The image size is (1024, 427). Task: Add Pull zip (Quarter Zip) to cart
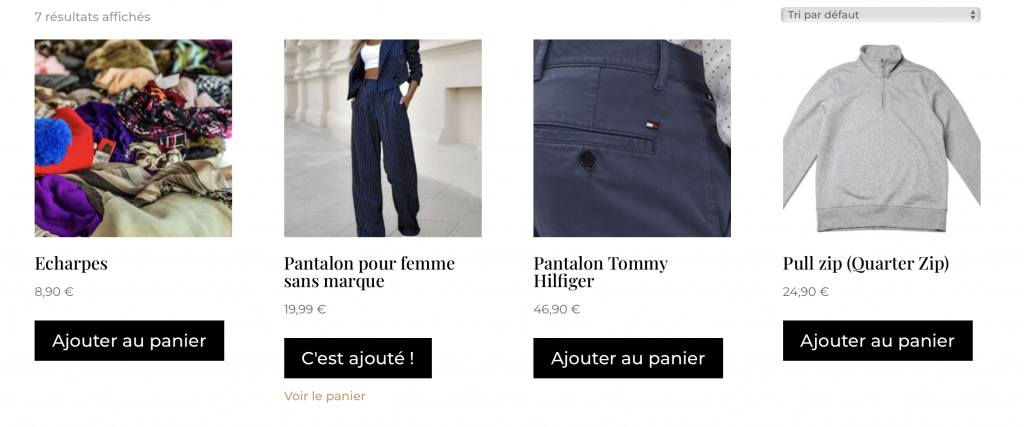coord(878,340)
